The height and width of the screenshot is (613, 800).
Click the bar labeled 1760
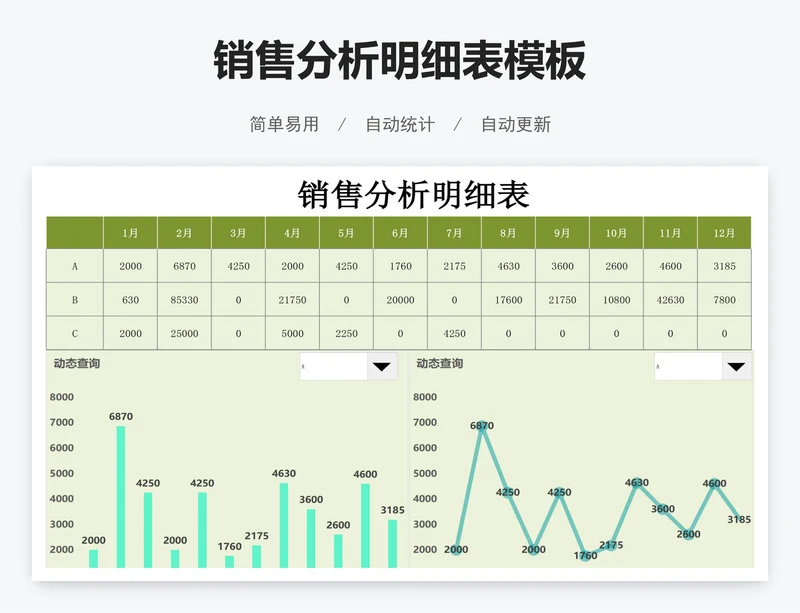click(x=230, y=561)
